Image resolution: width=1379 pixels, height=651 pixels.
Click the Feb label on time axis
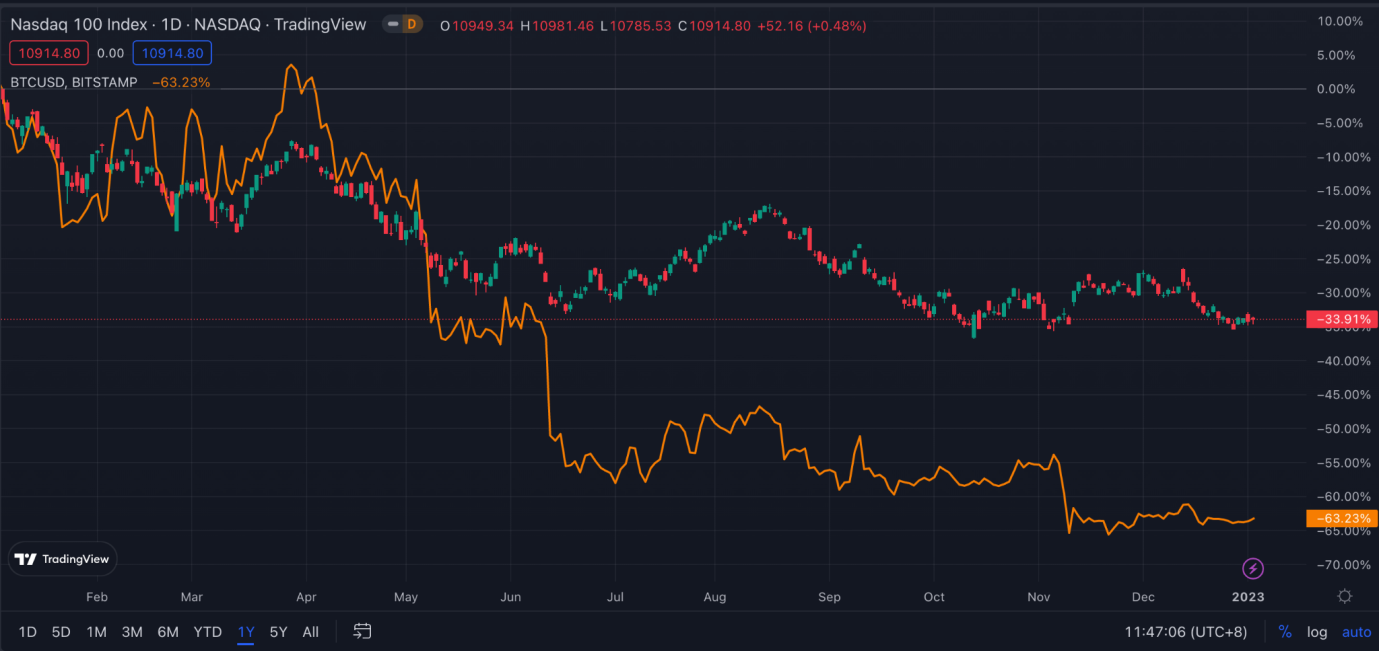[97, 597]
